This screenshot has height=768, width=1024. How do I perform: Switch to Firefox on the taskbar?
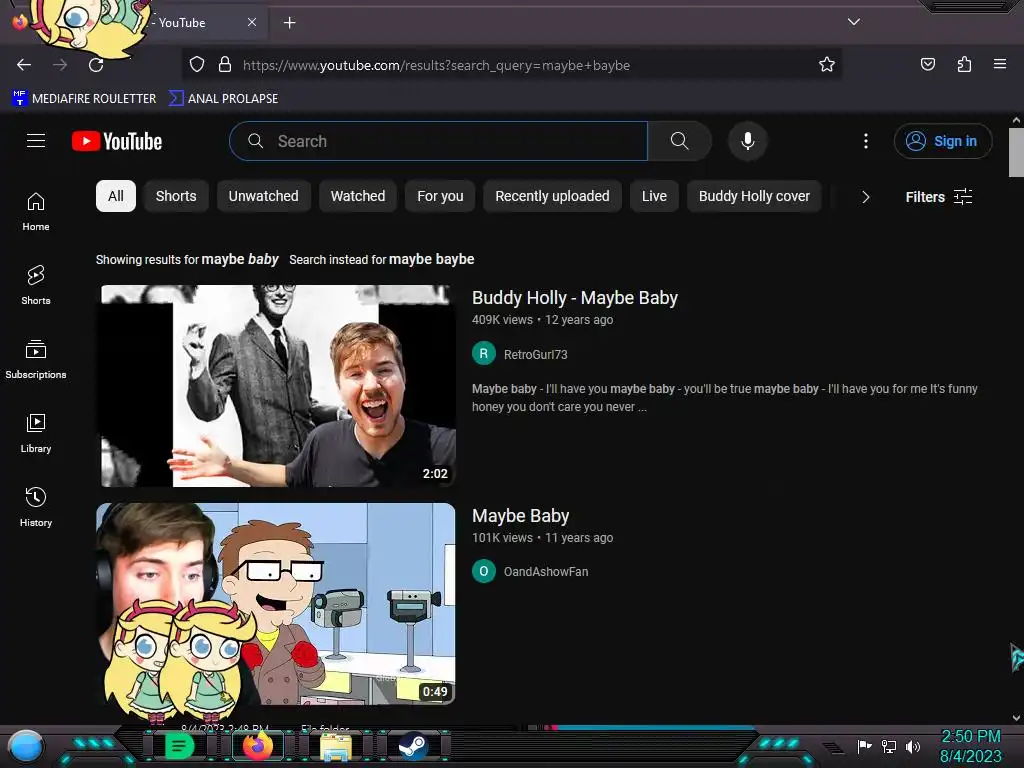click(257, 746)
